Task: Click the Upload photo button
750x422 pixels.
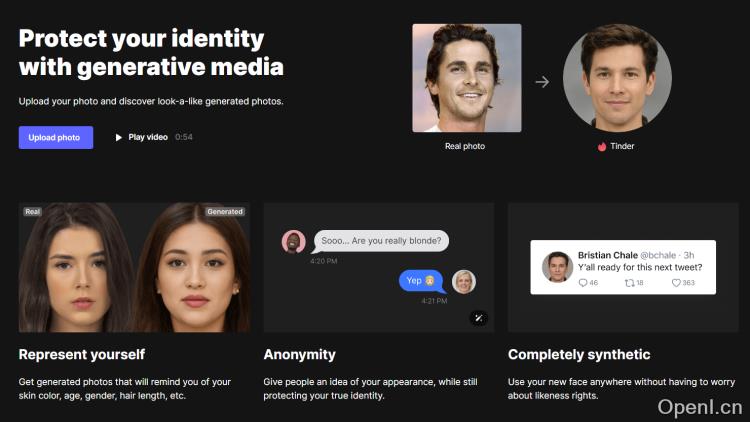Action: [x=56, y=137]
